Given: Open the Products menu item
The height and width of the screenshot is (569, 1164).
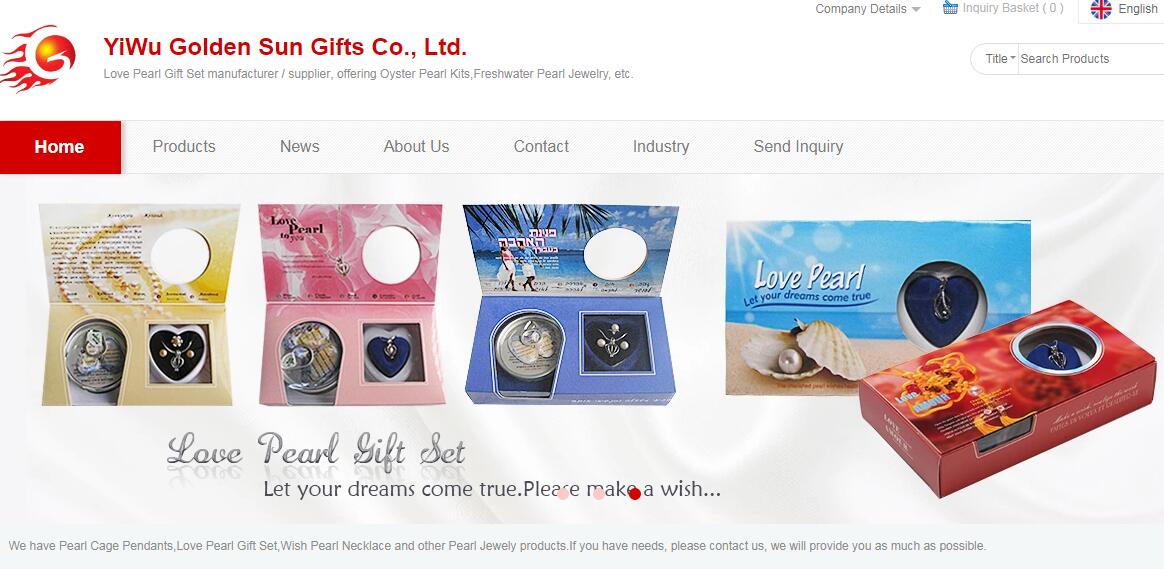Looking at the screenshot, I should (184, 146).
